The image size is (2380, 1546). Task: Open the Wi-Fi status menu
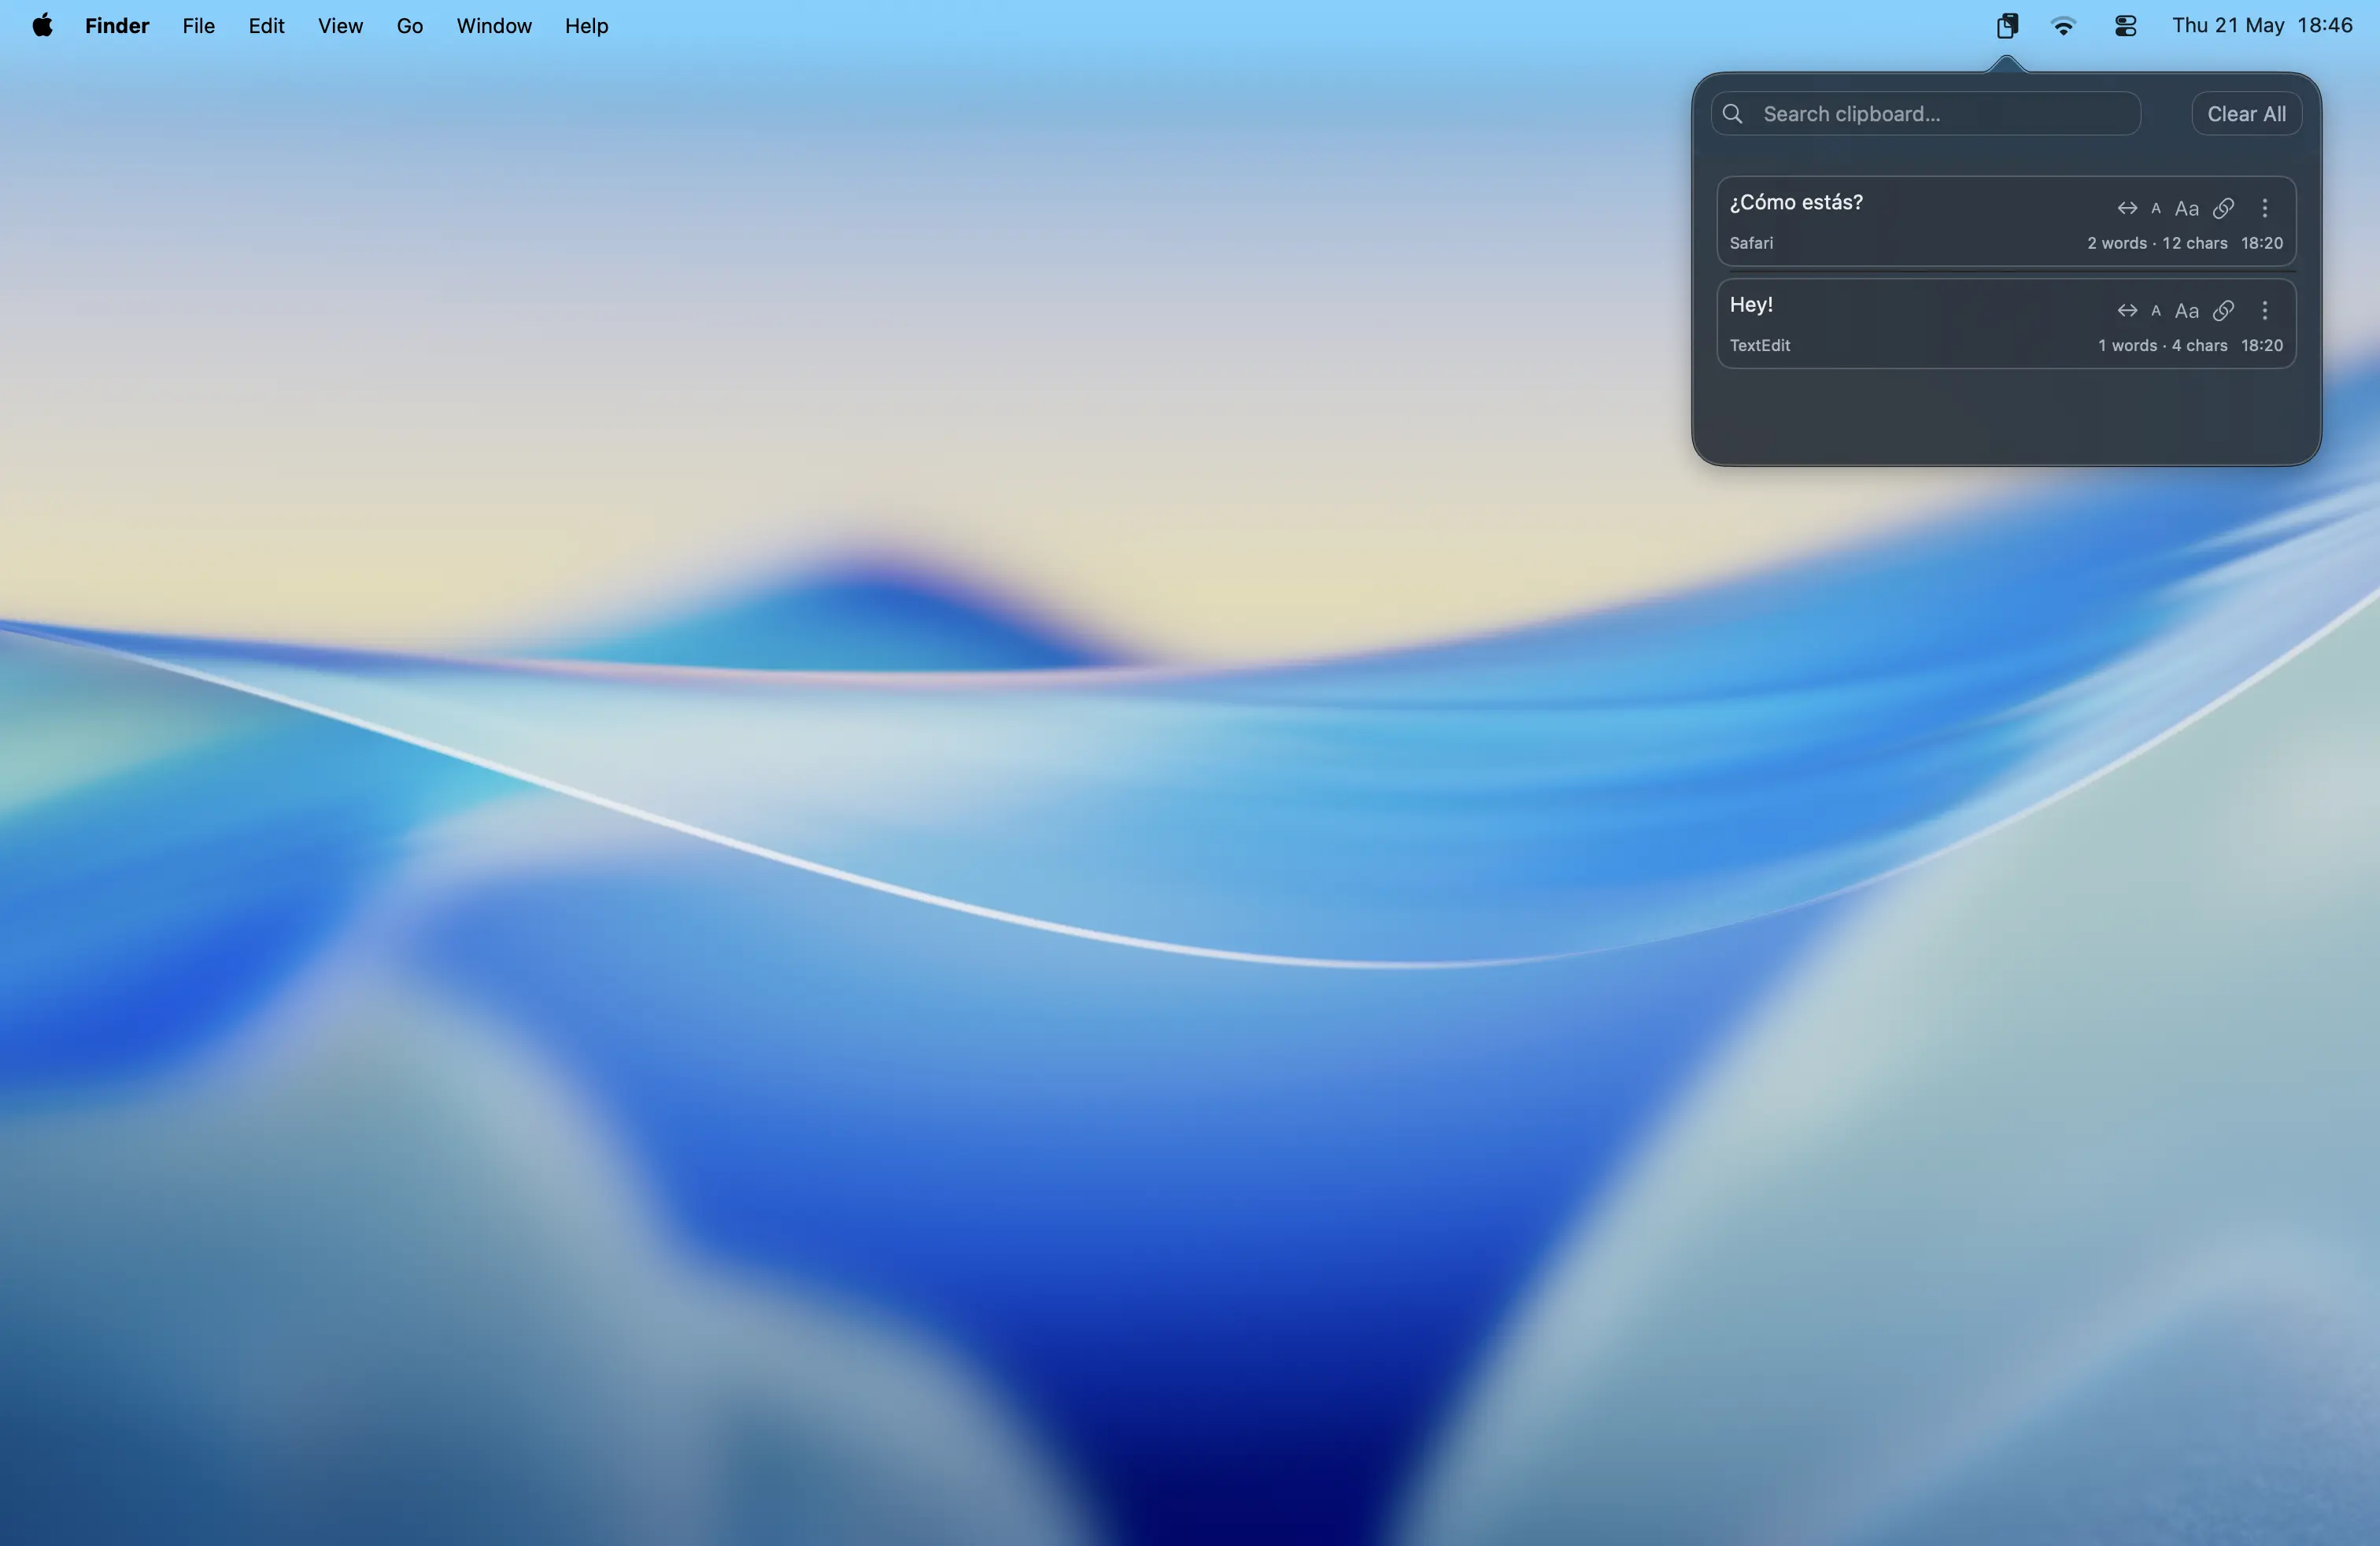click(x=2063, y=26)
